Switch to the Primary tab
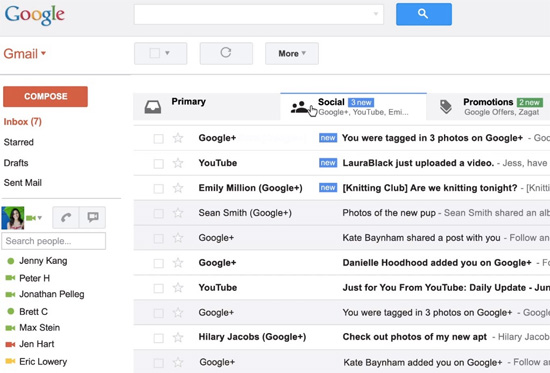 pyautogui.click(x=207, y=107)
